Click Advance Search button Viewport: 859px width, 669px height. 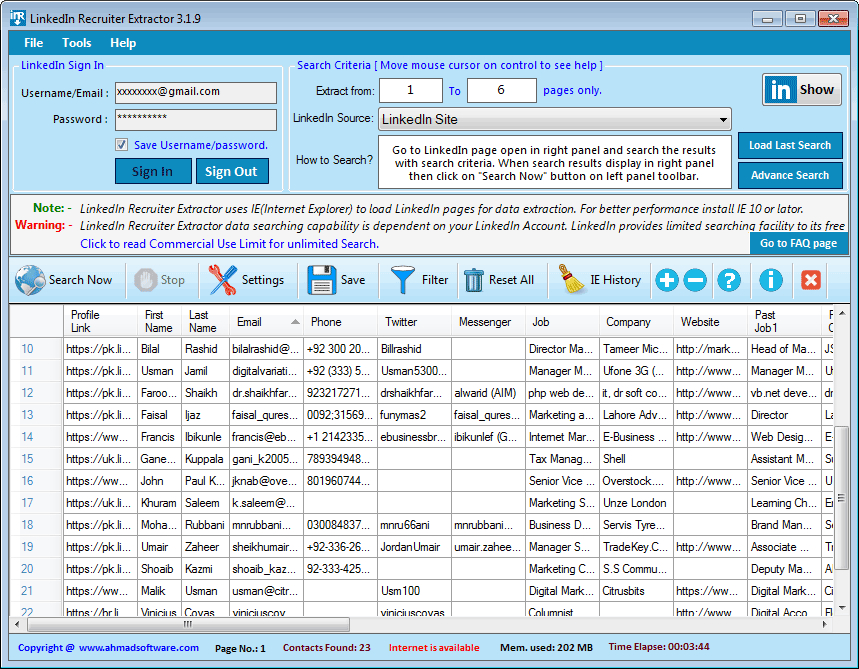790,175
